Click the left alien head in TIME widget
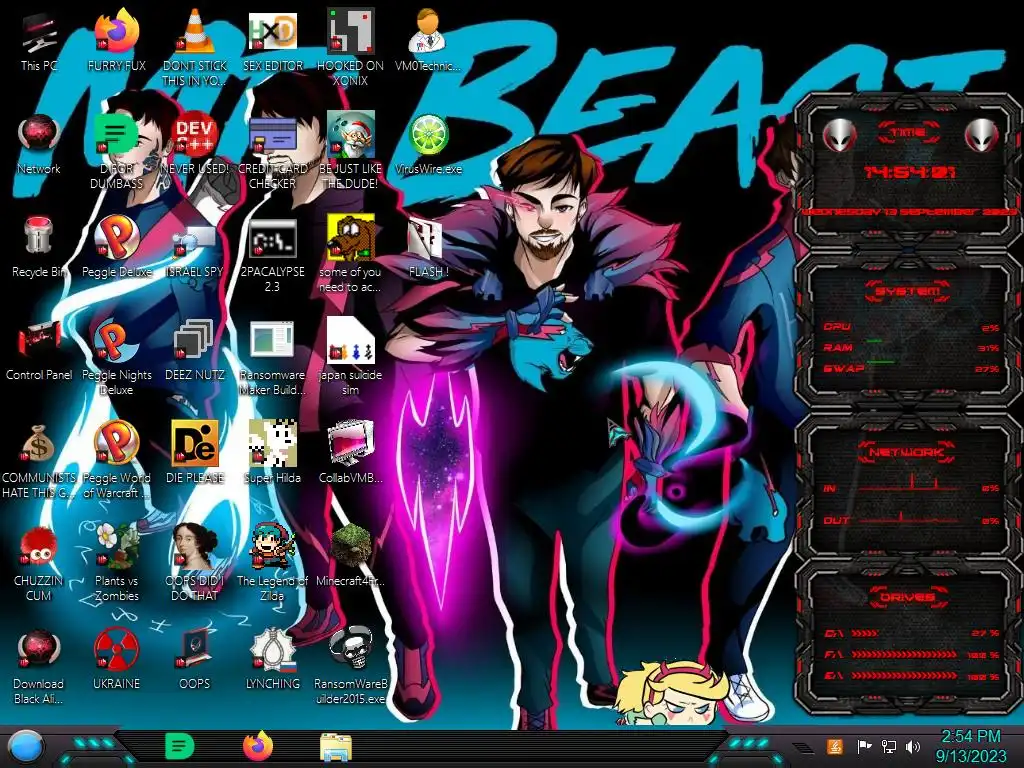The height and width of the screenshot is (768, 1024). tap(839, 135)
